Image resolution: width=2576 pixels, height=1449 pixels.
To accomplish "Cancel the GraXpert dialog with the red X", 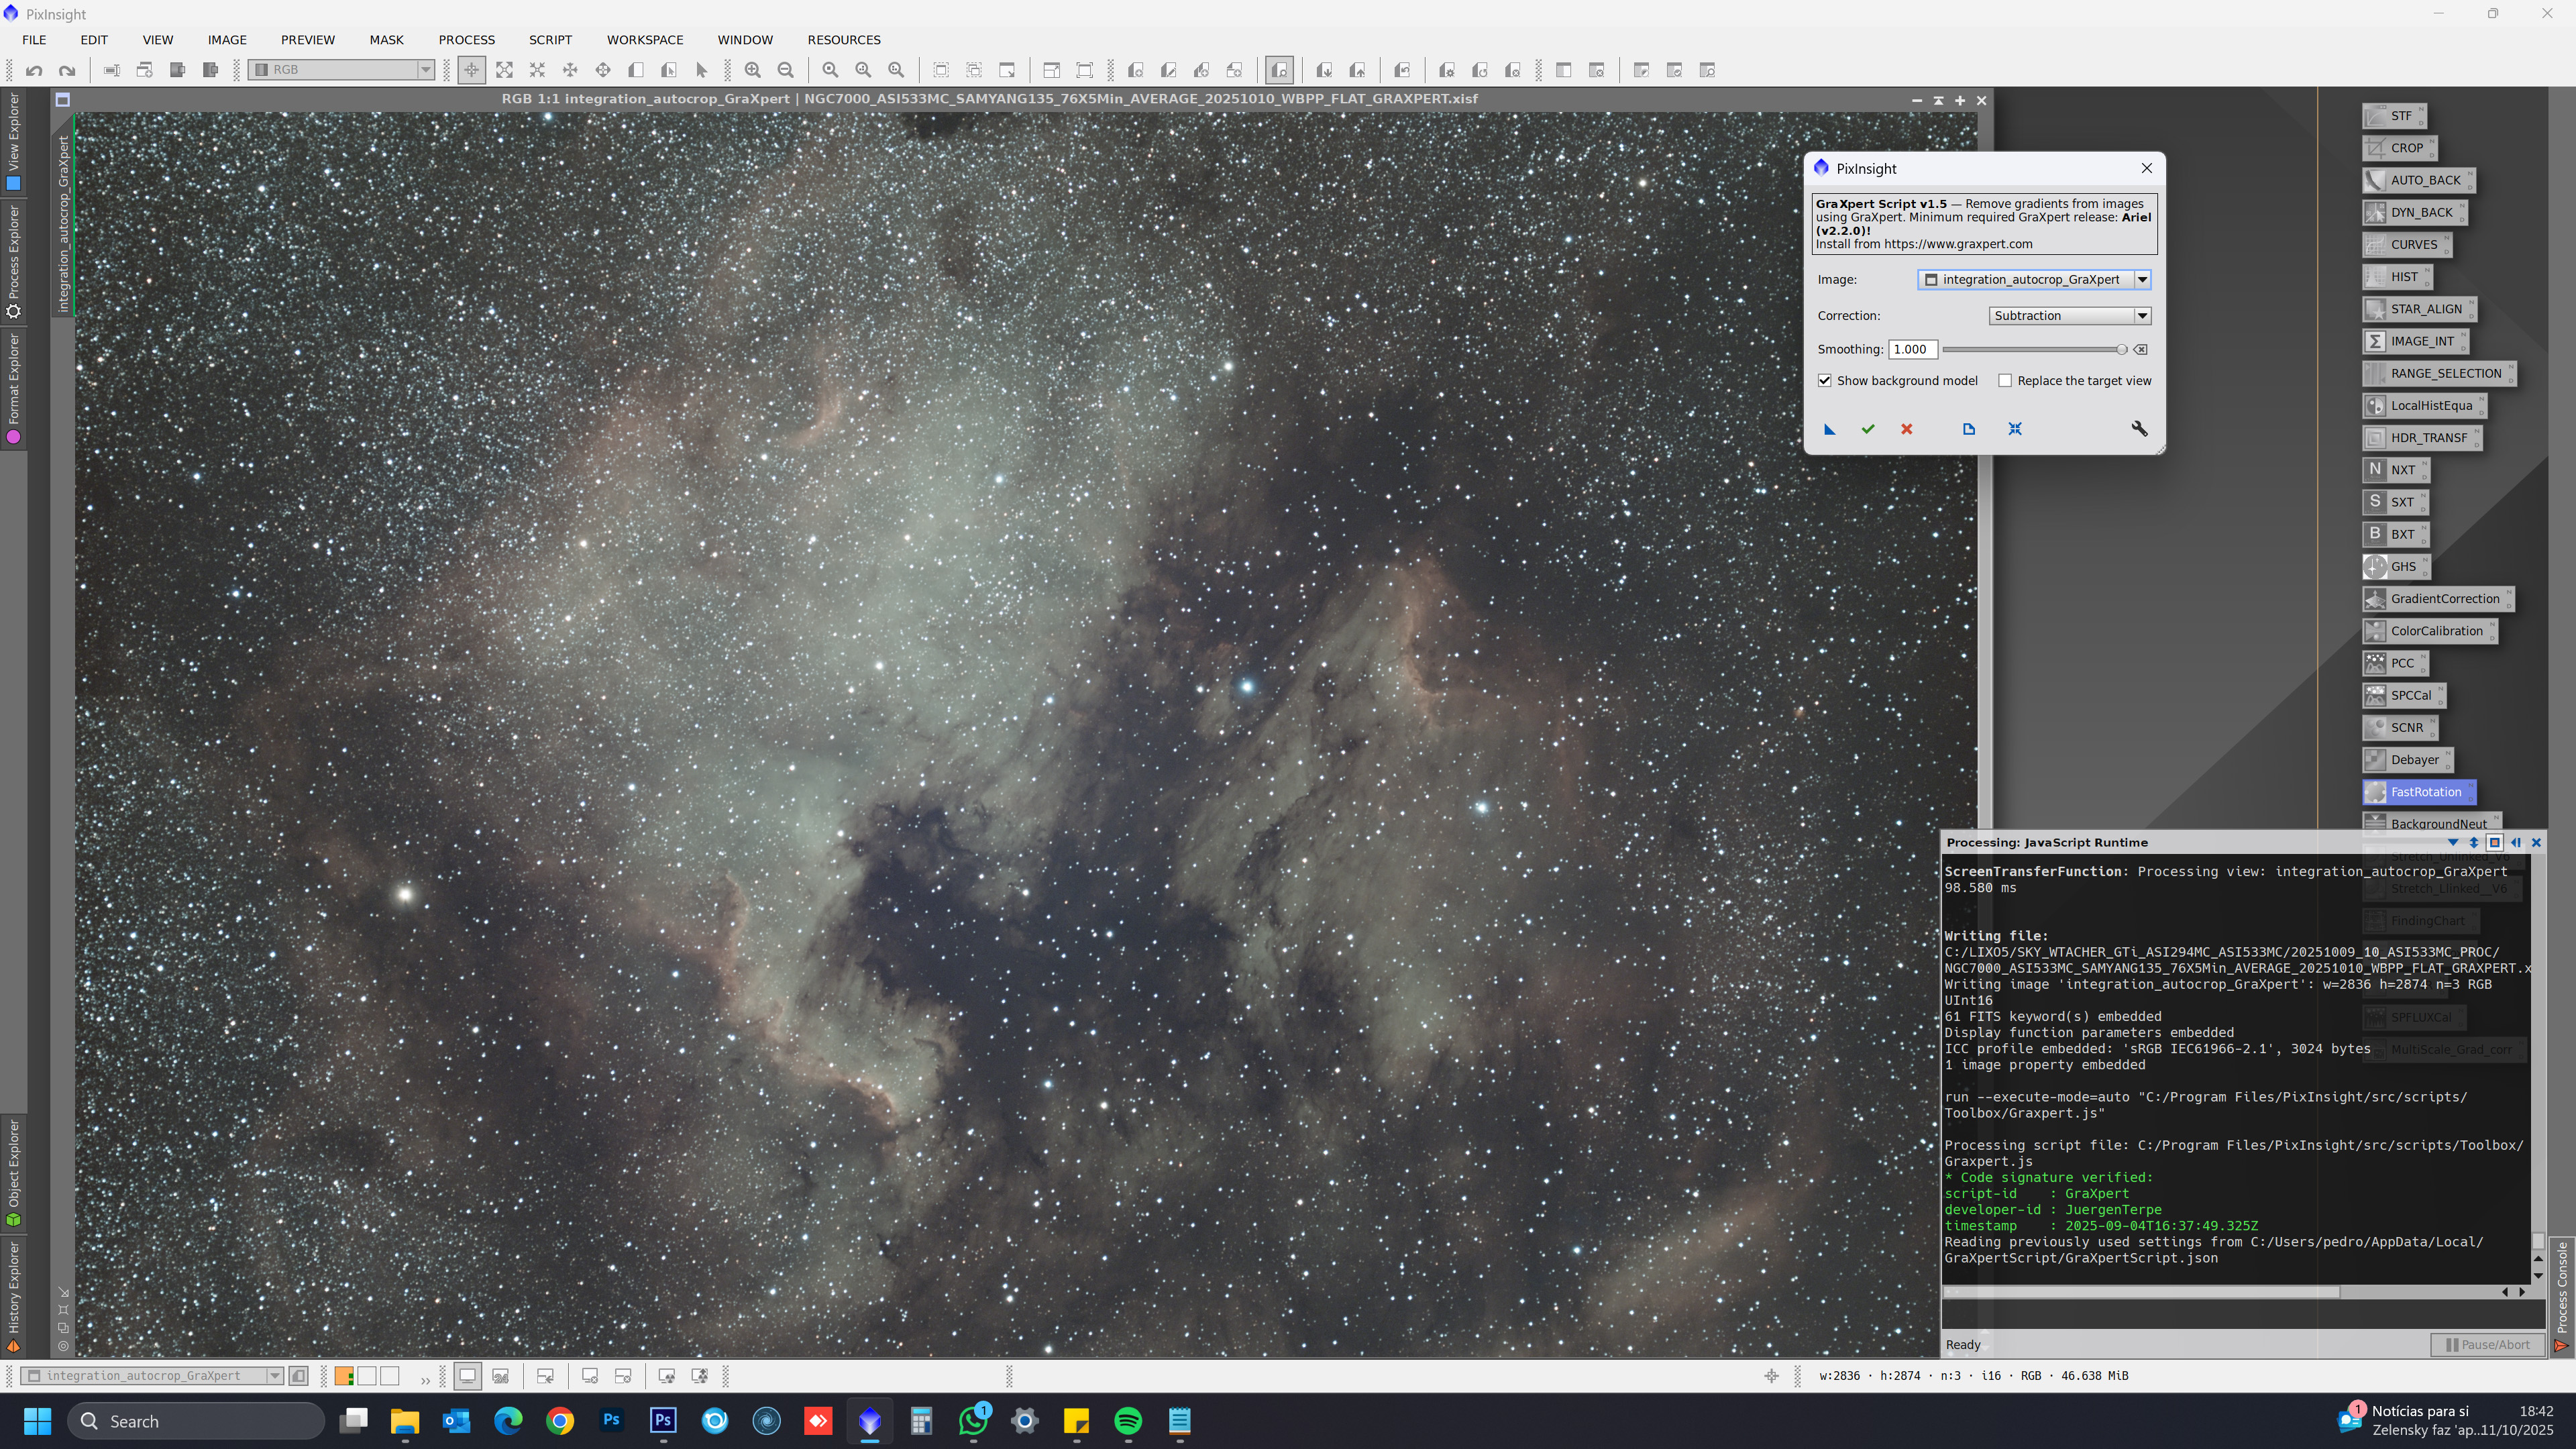I will click(x=1906, y=429).
